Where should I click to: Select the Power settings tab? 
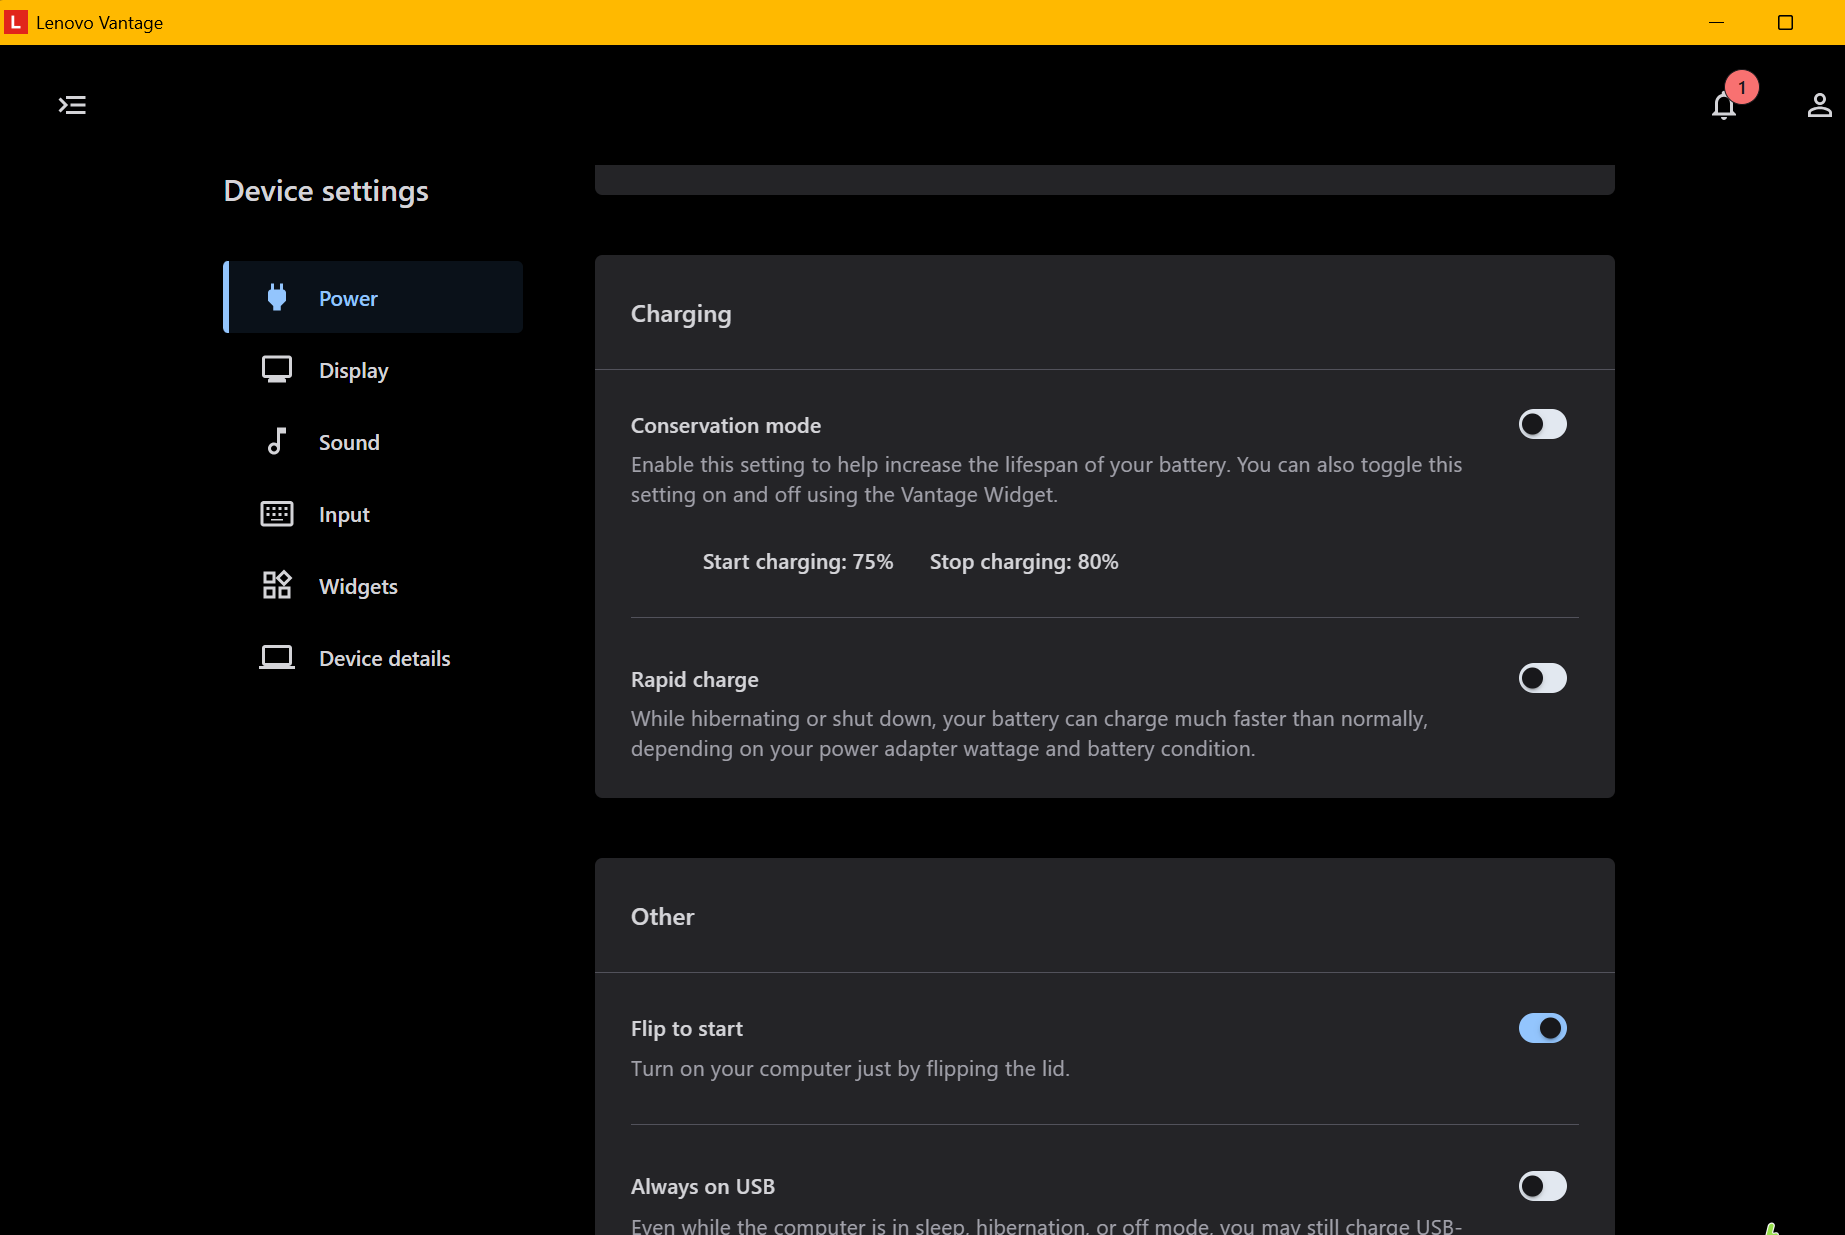[373, 297]
